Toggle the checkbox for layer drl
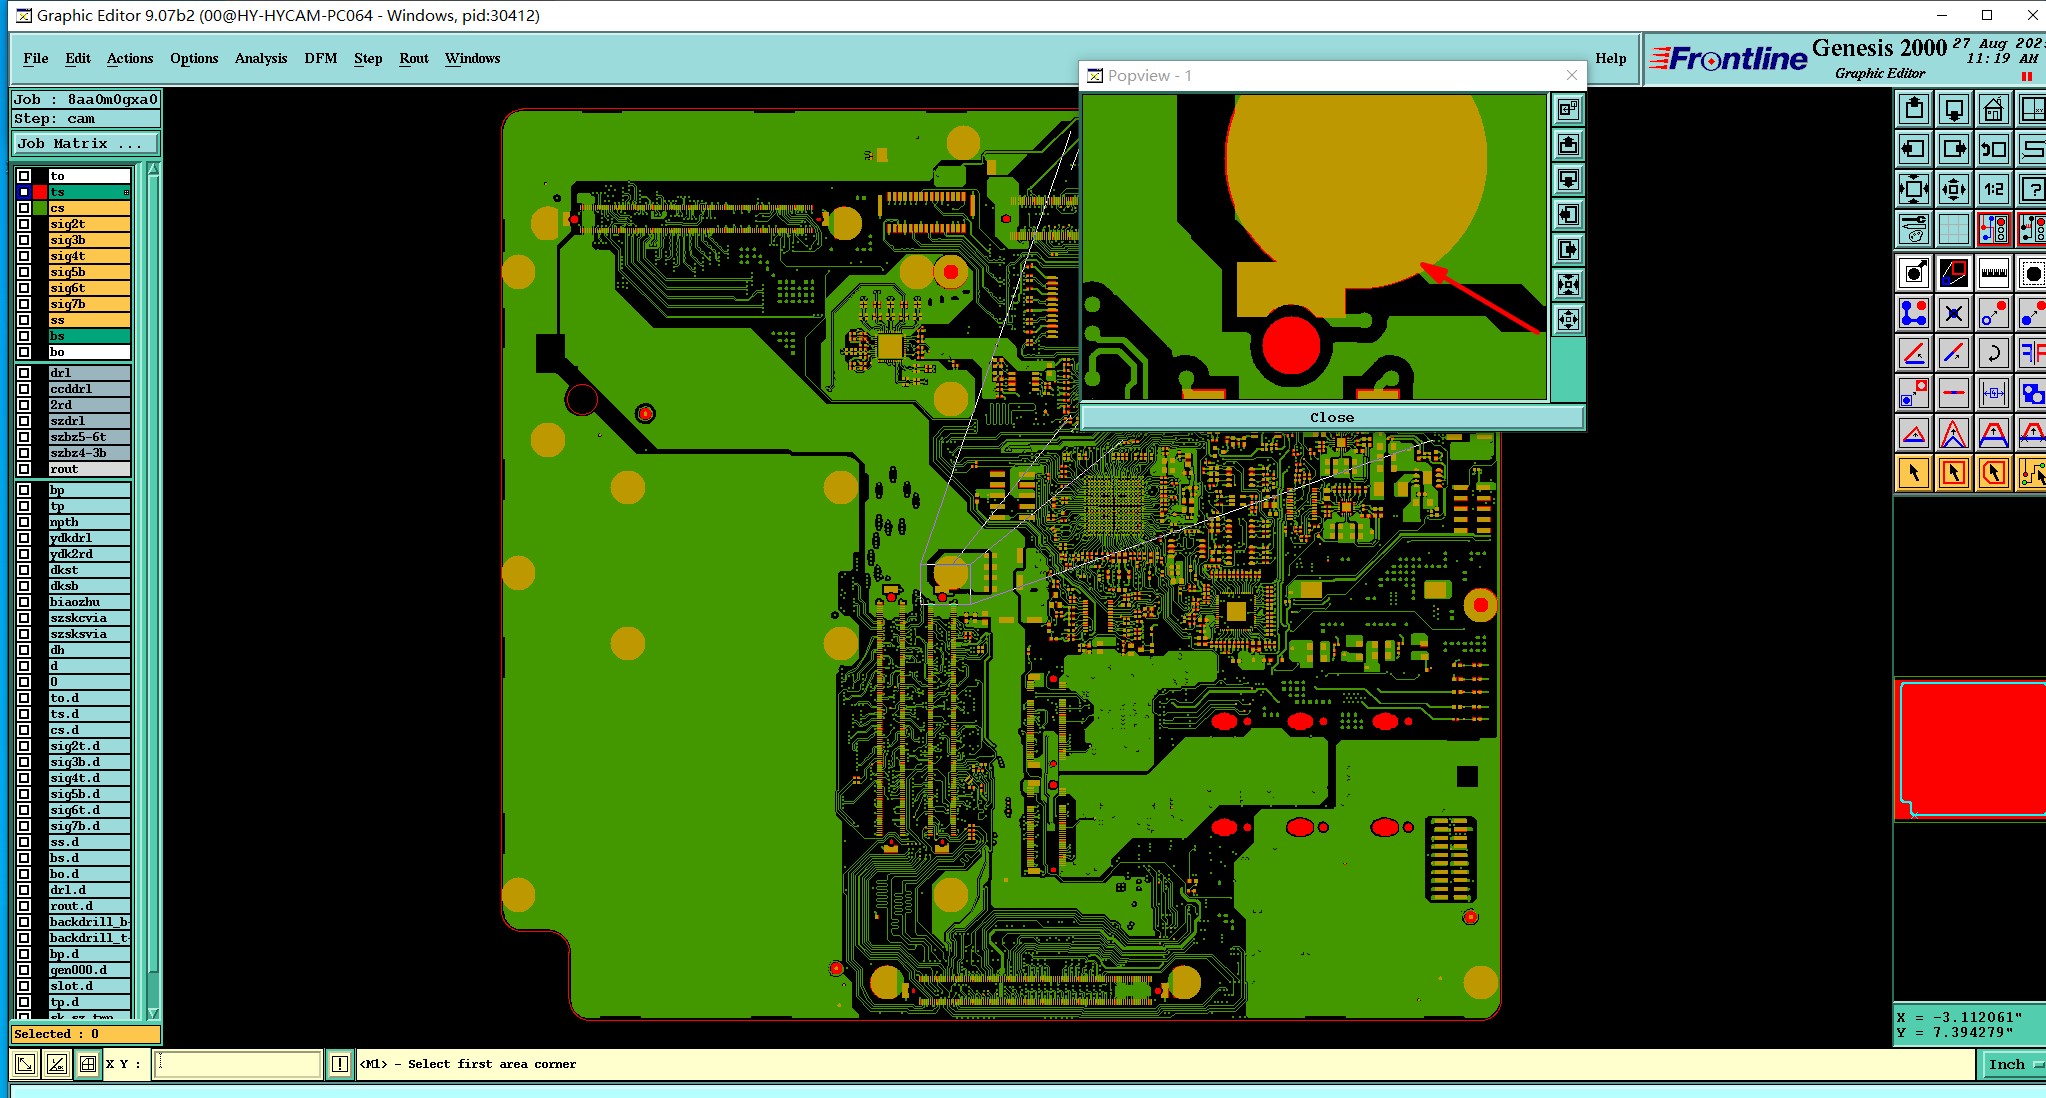 point(24,373)
